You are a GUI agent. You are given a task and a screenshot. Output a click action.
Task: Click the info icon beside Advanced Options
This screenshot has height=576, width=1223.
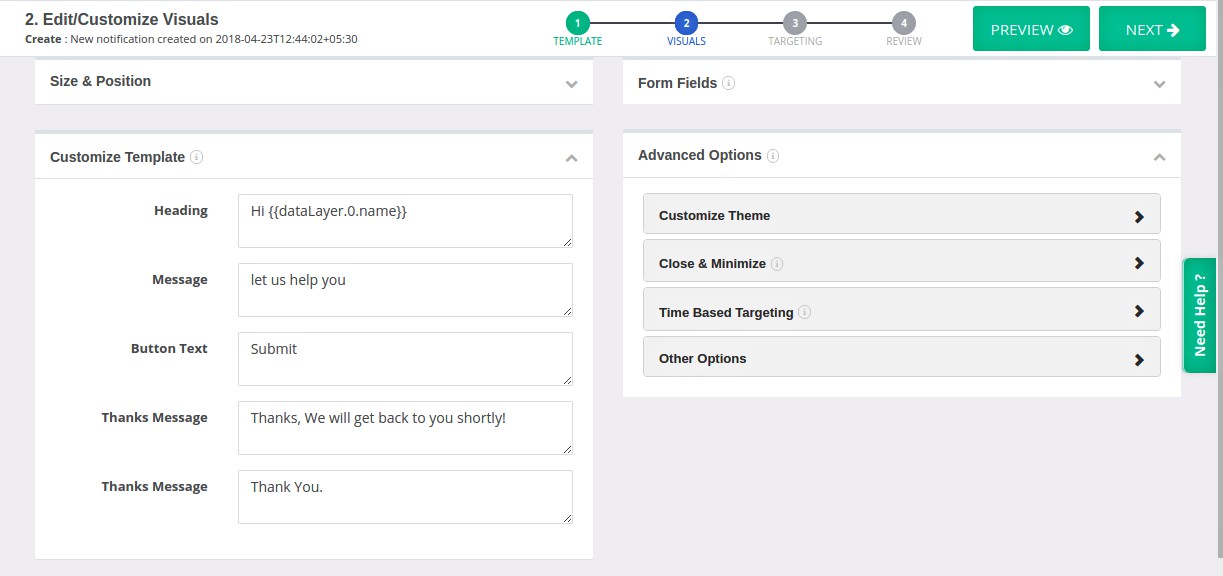773,156
